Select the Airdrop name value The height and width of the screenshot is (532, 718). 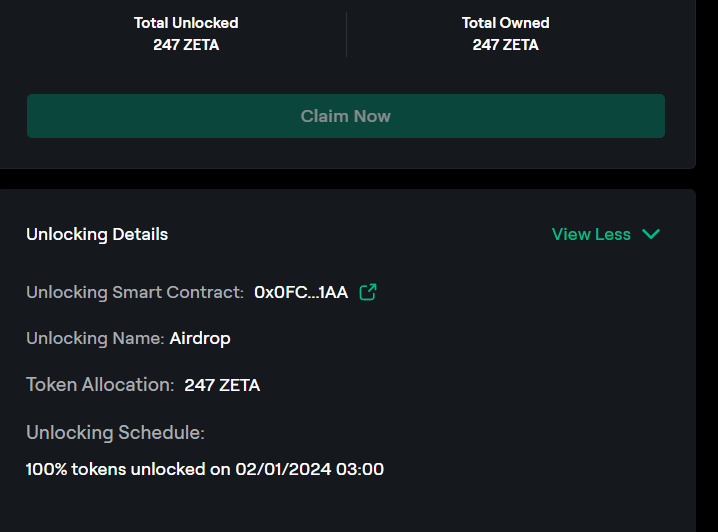tap(200, 338)
